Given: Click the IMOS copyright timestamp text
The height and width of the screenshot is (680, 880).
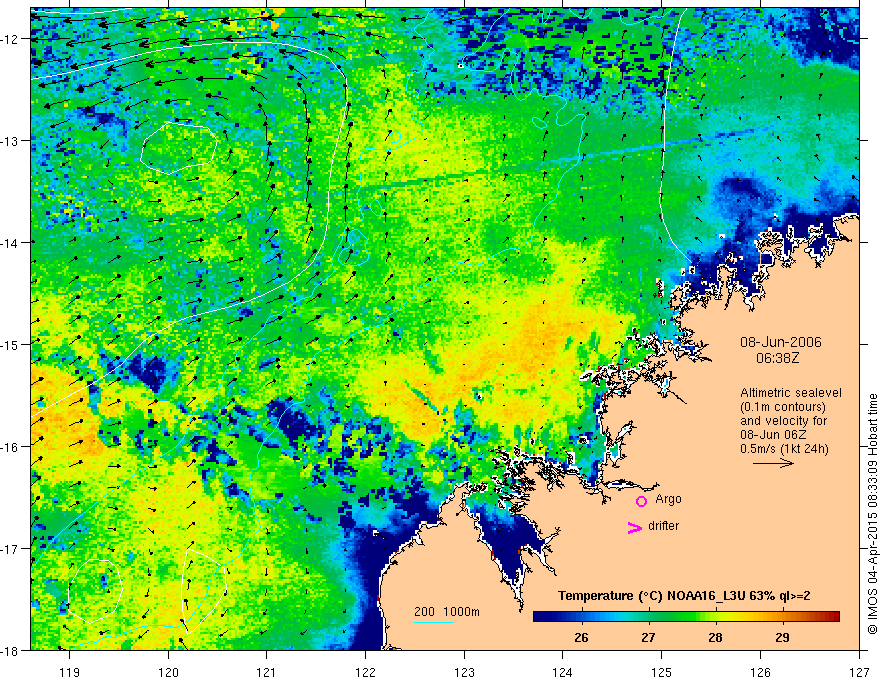Looking at the screenshot, I should tap(872, 514).
